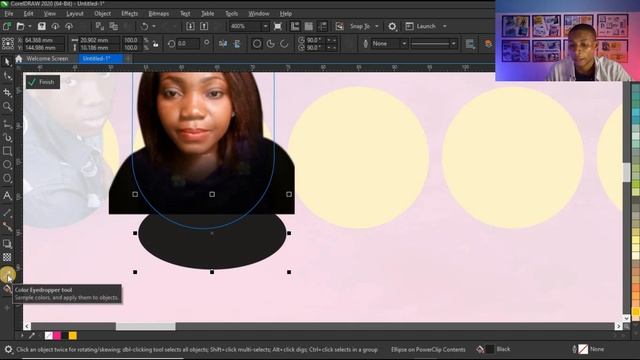Click the no-color swatch in document palette
640x360 pixels.
pyautogui.click(x=49, y=336)
